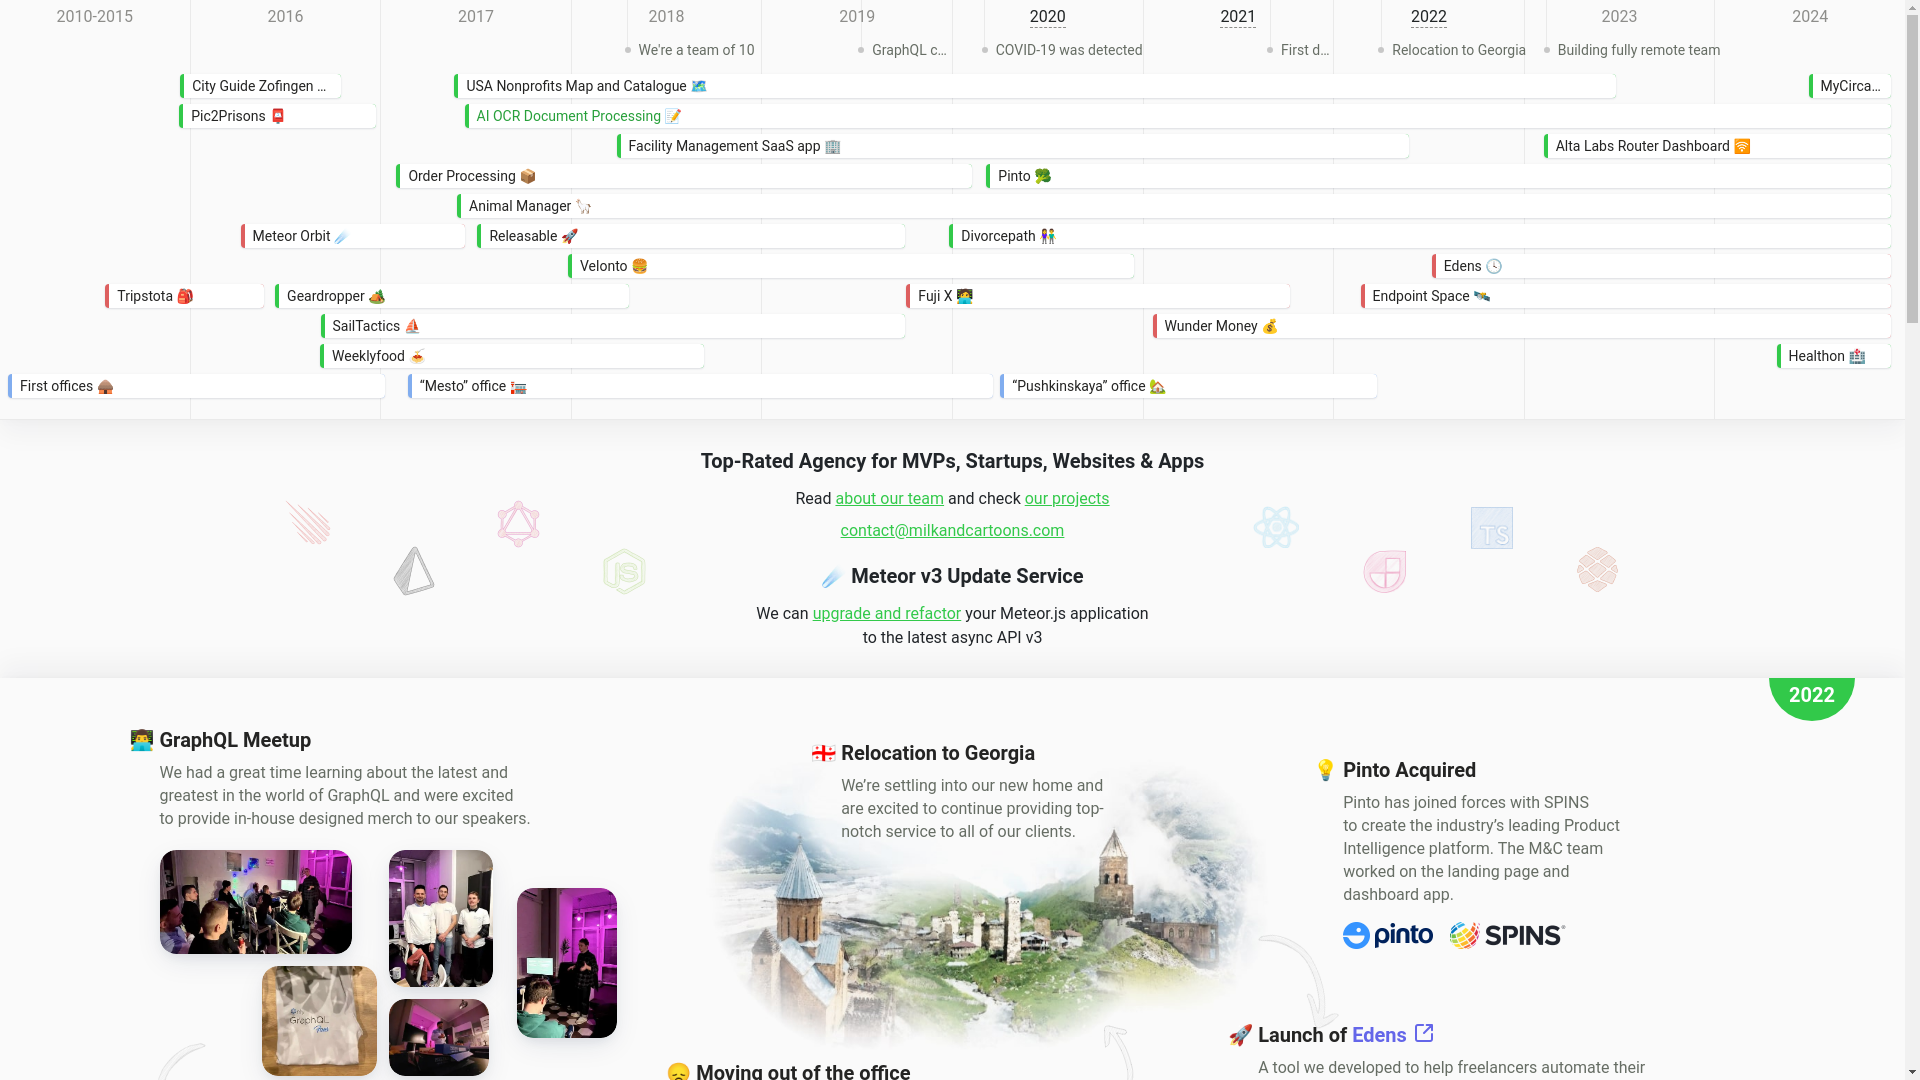Open AI OCR Document Processing project
The image size is (1920, 1080).
point(1178,116)
